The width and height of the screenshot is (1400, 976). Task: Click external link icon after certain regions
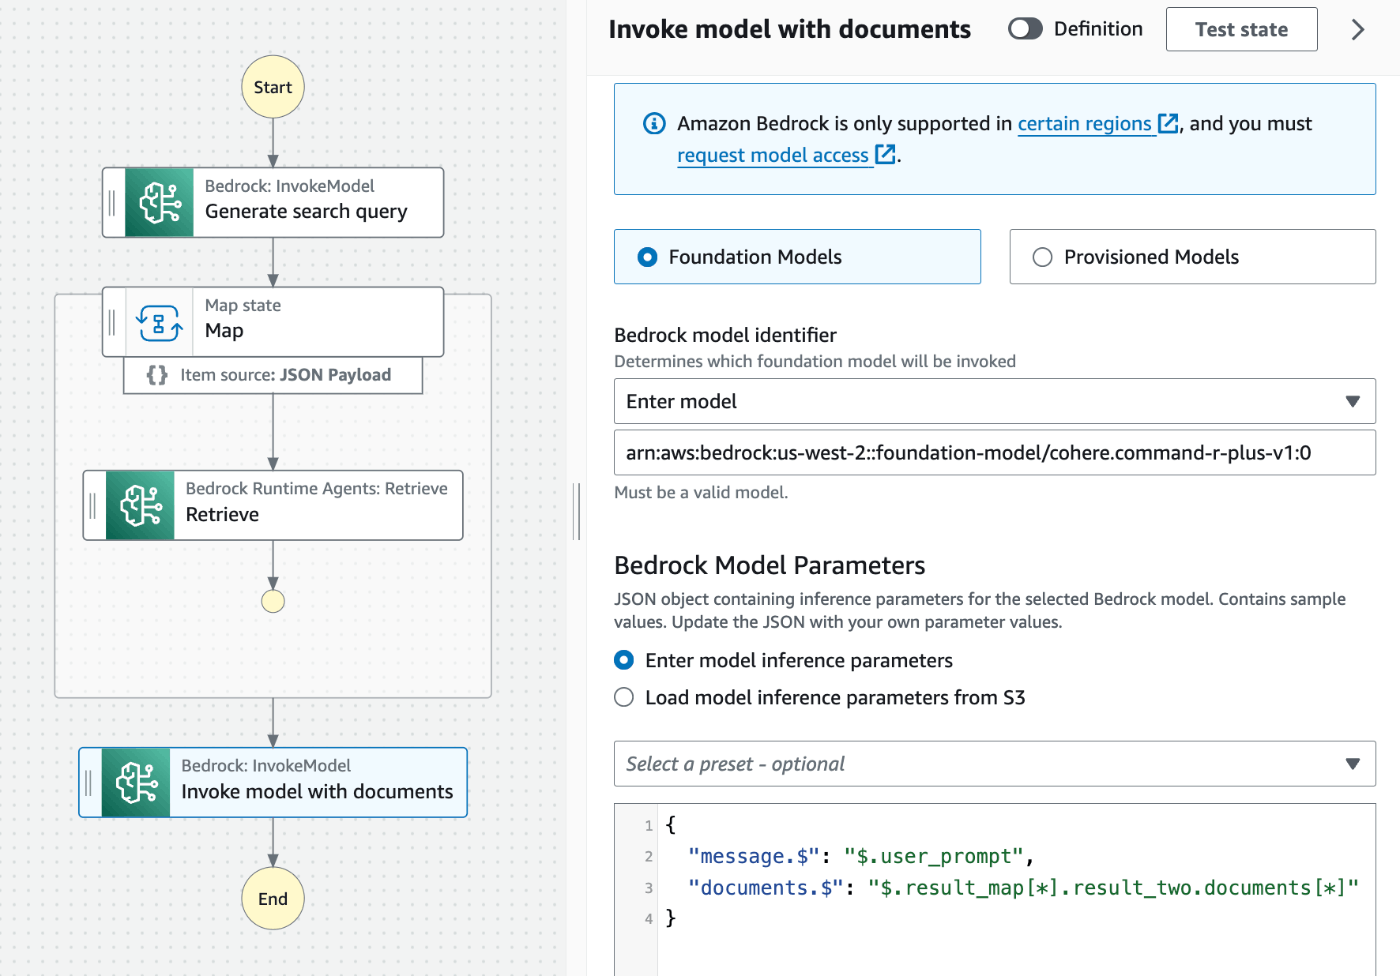[x=1168, y=123]
